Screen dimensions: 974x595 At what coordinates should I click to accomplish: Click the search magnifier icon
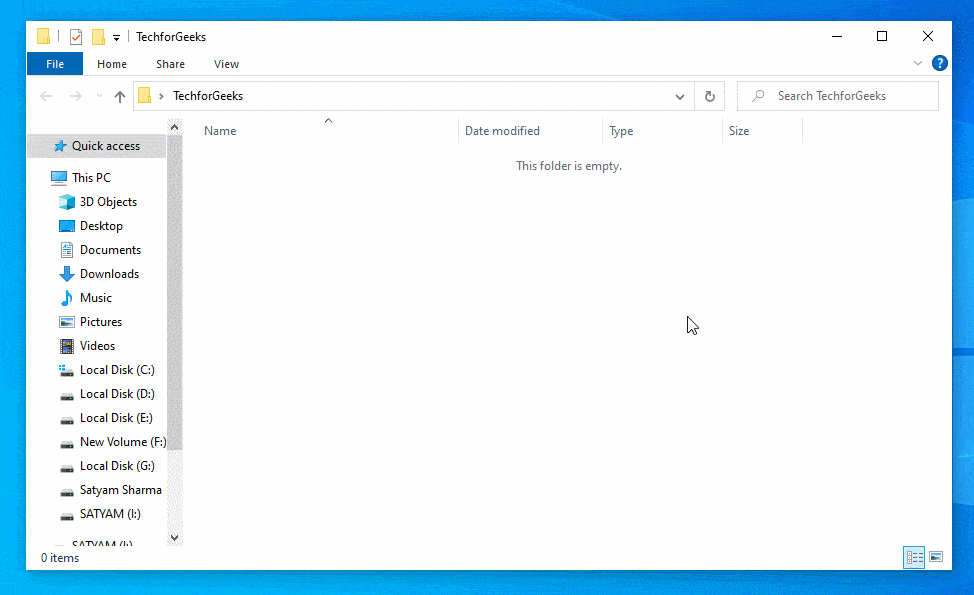(x=758, y=96)
